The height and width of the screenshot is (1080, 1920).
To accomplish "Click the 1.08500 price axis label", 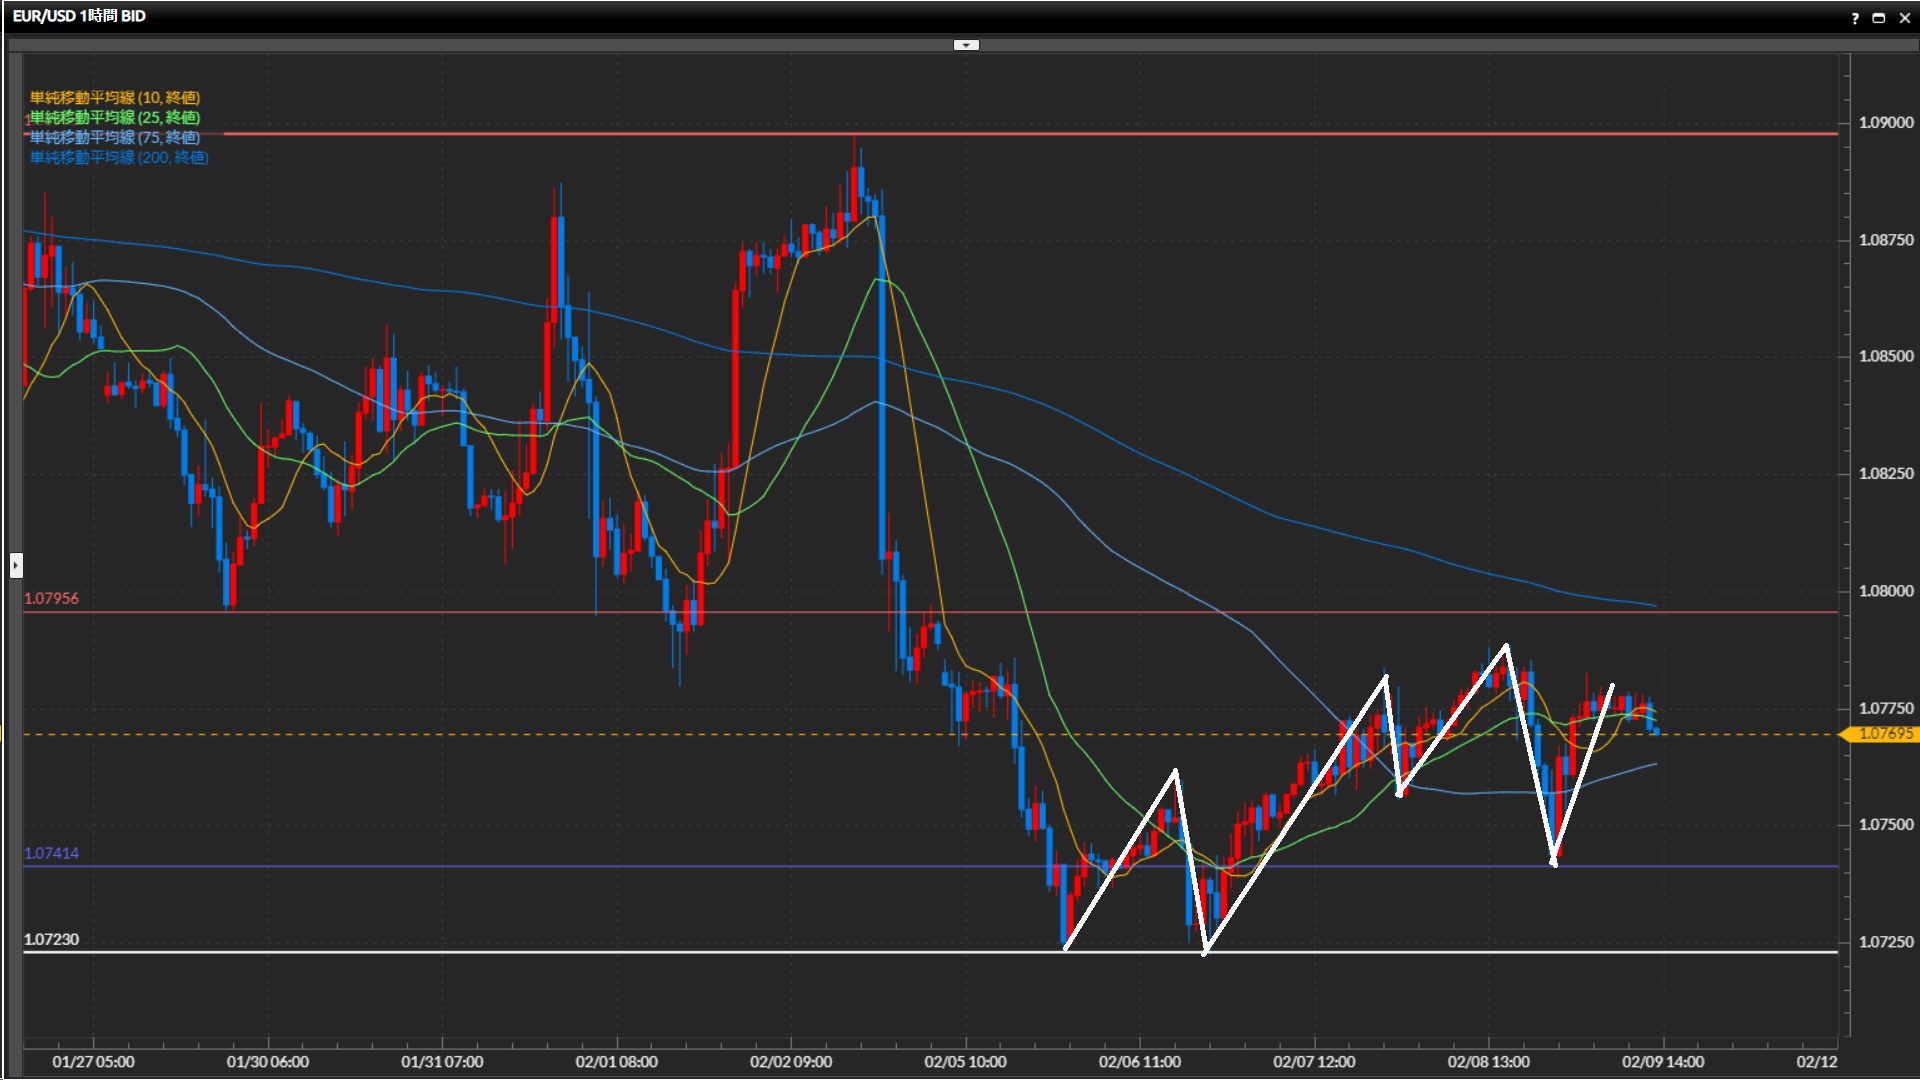I will tap(1885, 357).
